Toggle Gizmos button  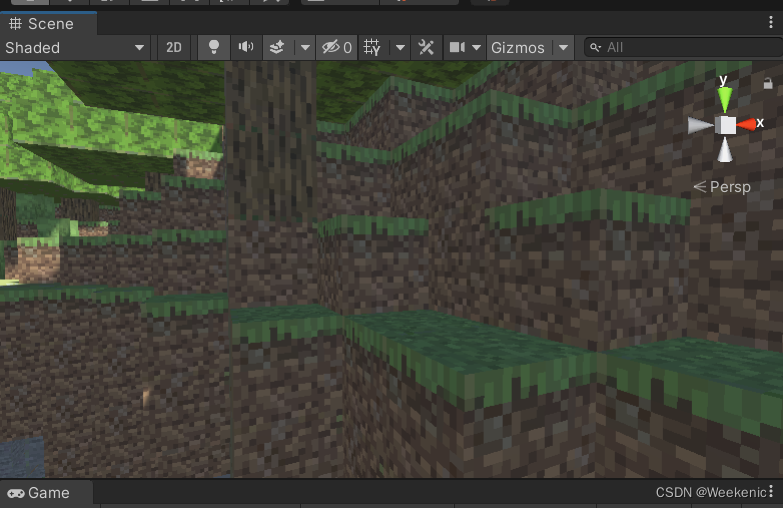[518, 47]
